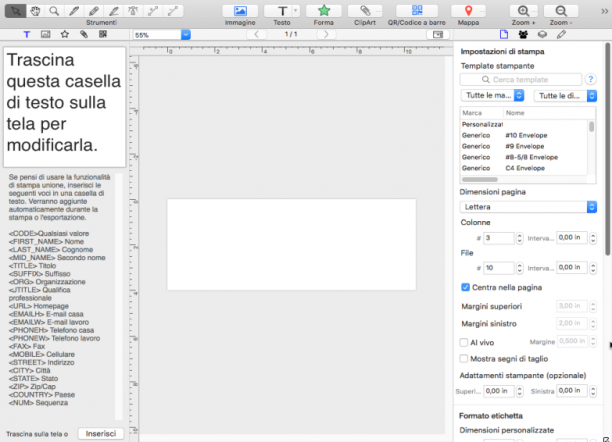612x442 pixels.
Task: Toggle the card layout view button
Action: point(438,35)
